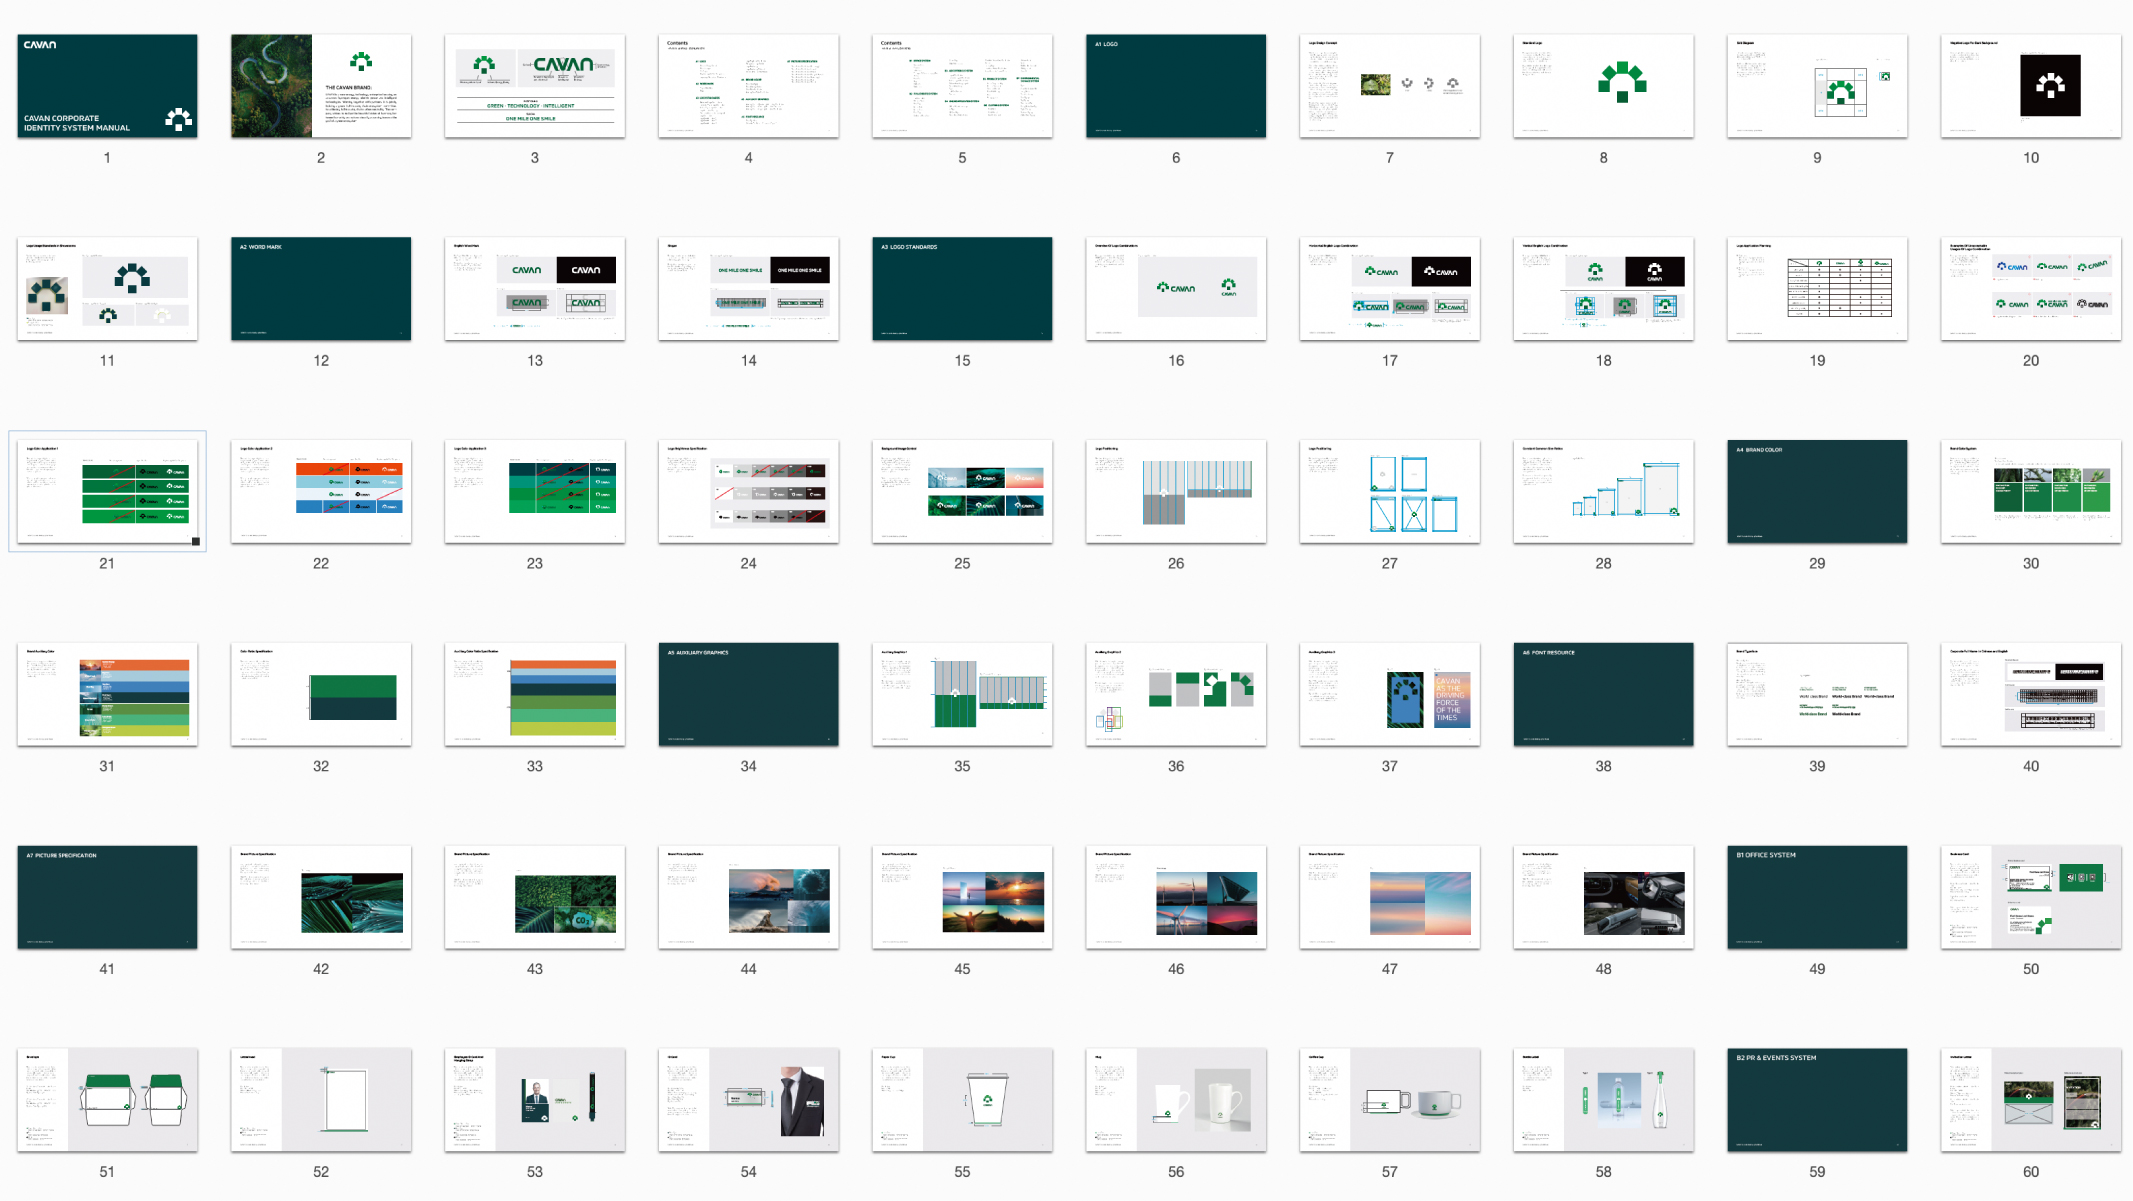
Task: Select slide 59 B2 PR & EVENTS SYSTEM divider
Action: [1817, 1101]
